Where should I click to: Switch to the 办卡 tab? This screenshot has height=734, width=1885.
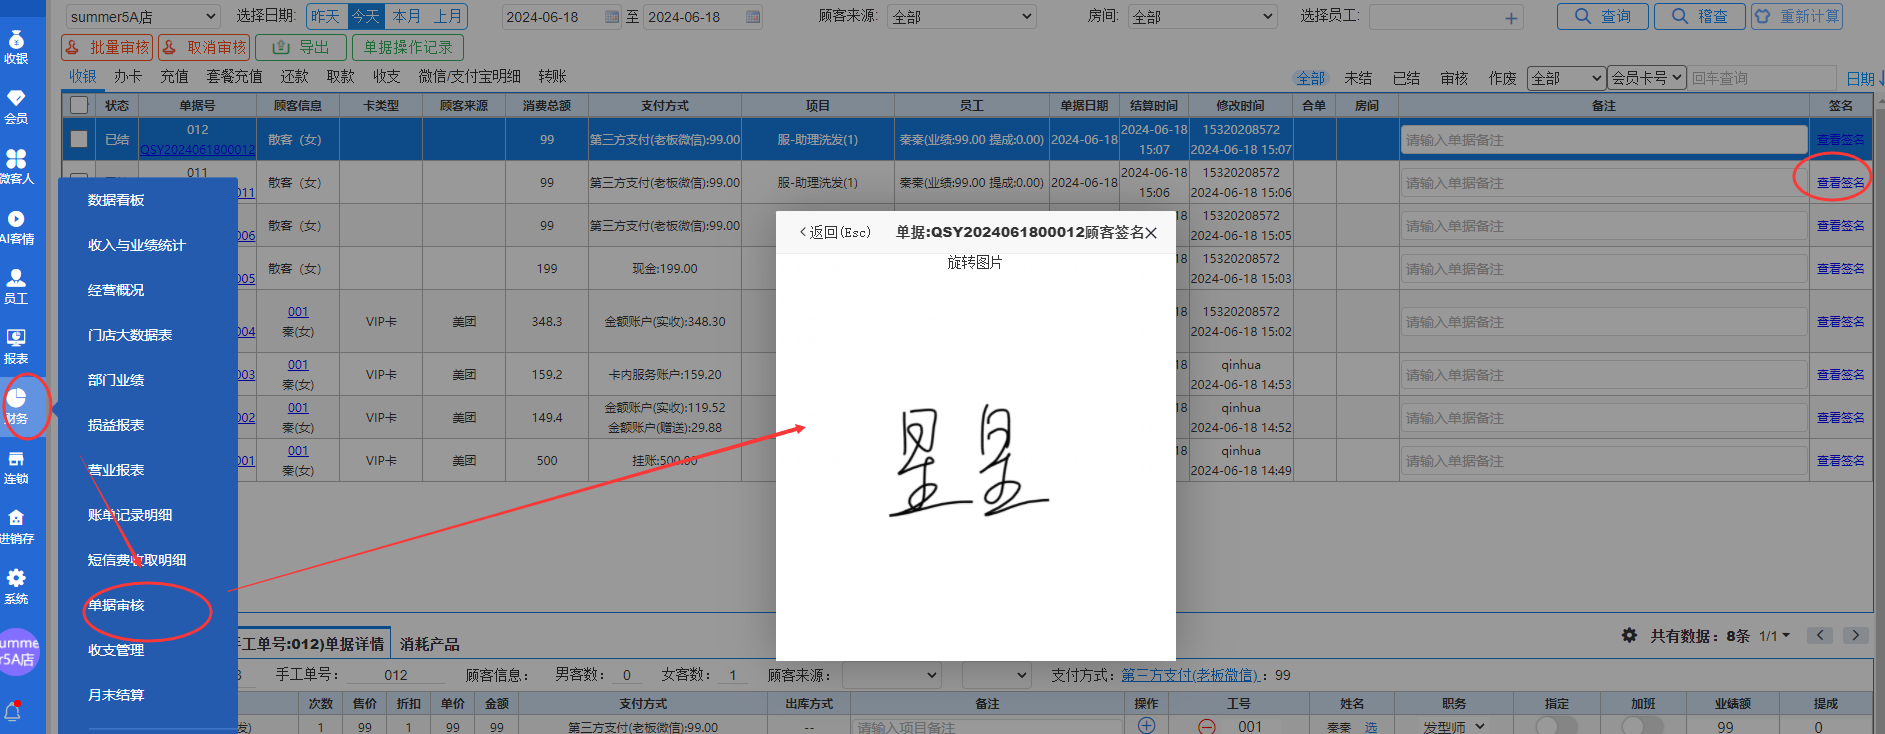coord(128,76)
